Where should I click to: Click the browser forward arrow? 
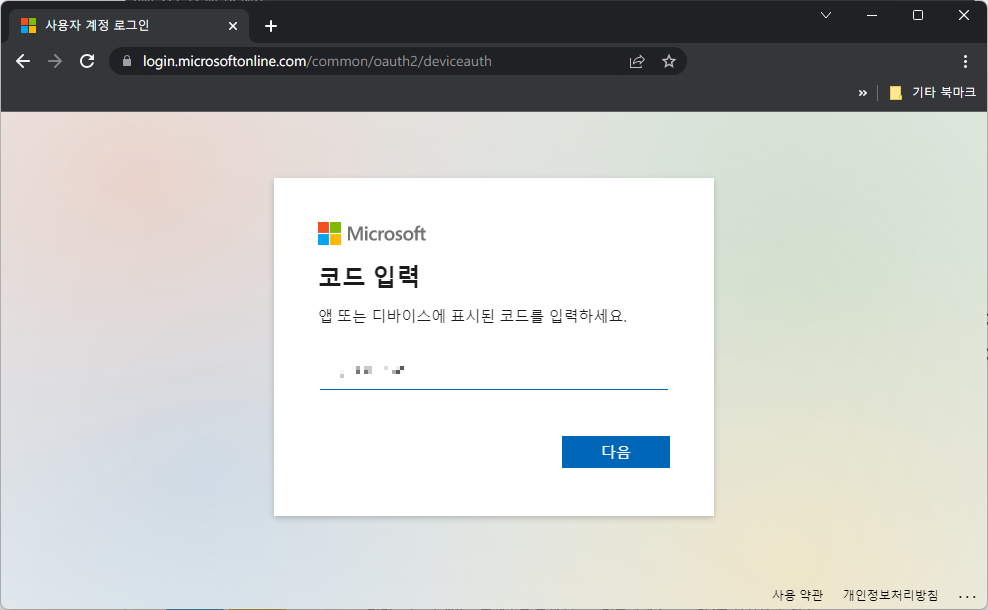point(55,61)
